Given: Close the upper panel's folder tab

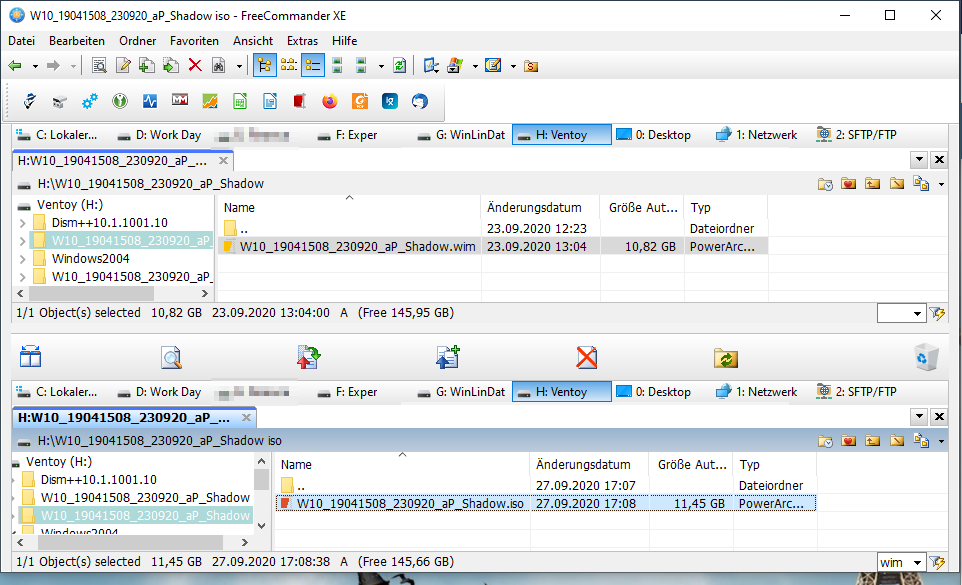Looking at the screenshot, I should tap(223, 161).
